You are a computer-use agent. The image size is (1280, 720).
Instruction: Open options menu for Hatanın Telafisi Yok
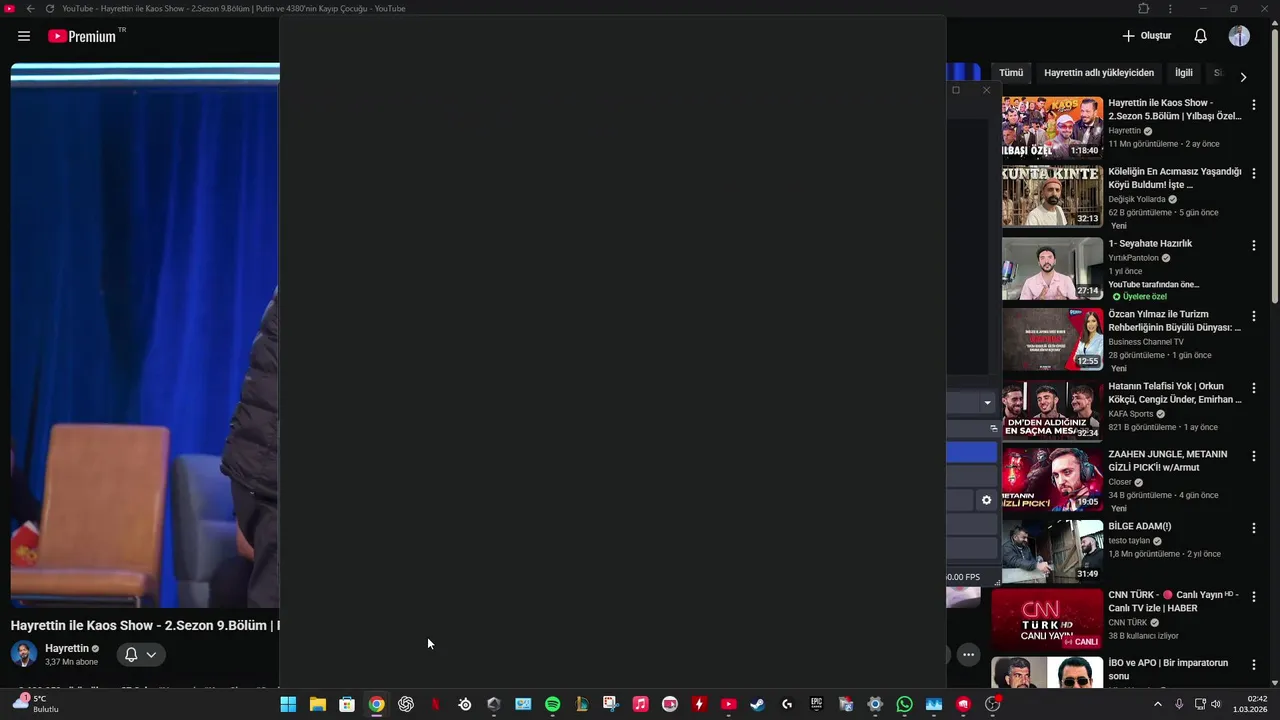coord(1254,388)
